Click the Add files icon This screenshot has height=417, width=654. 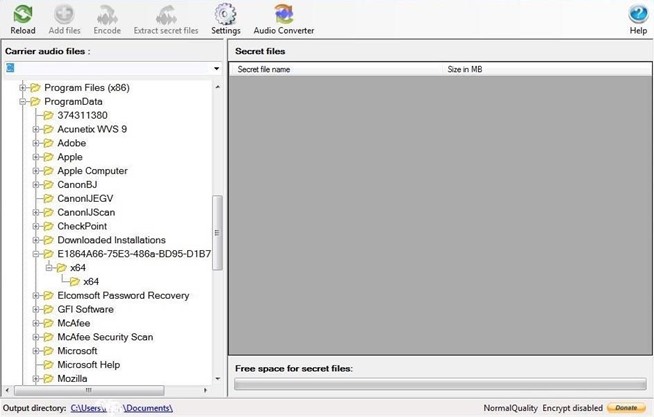point(64,14)
